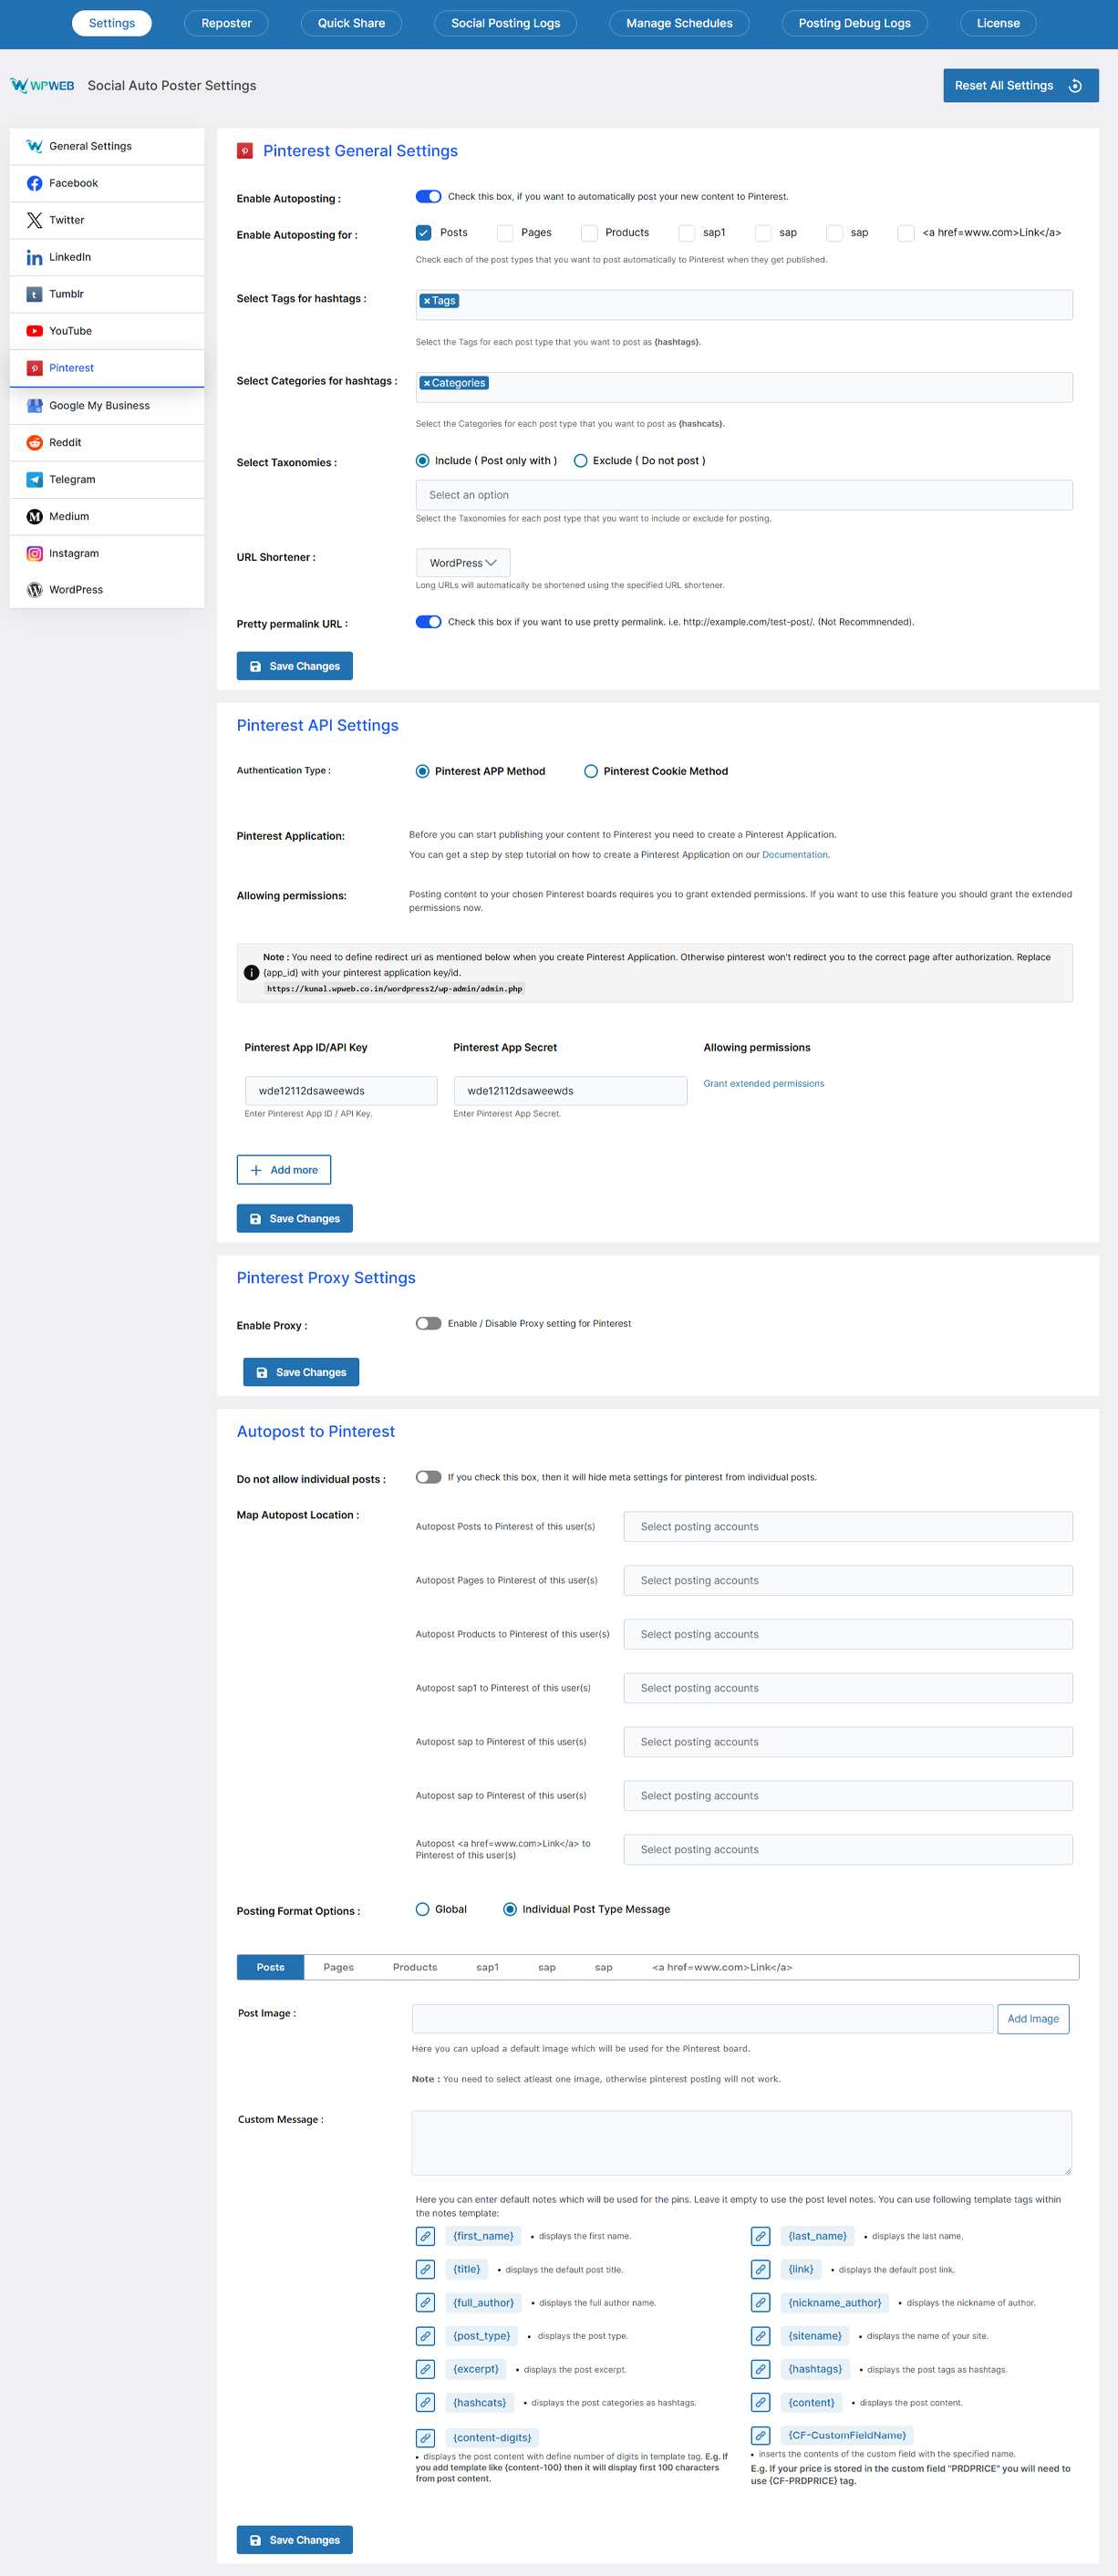1118x2576 pixels.
Task: Click the icon beside {link} tag
Action: [760, 2269]
